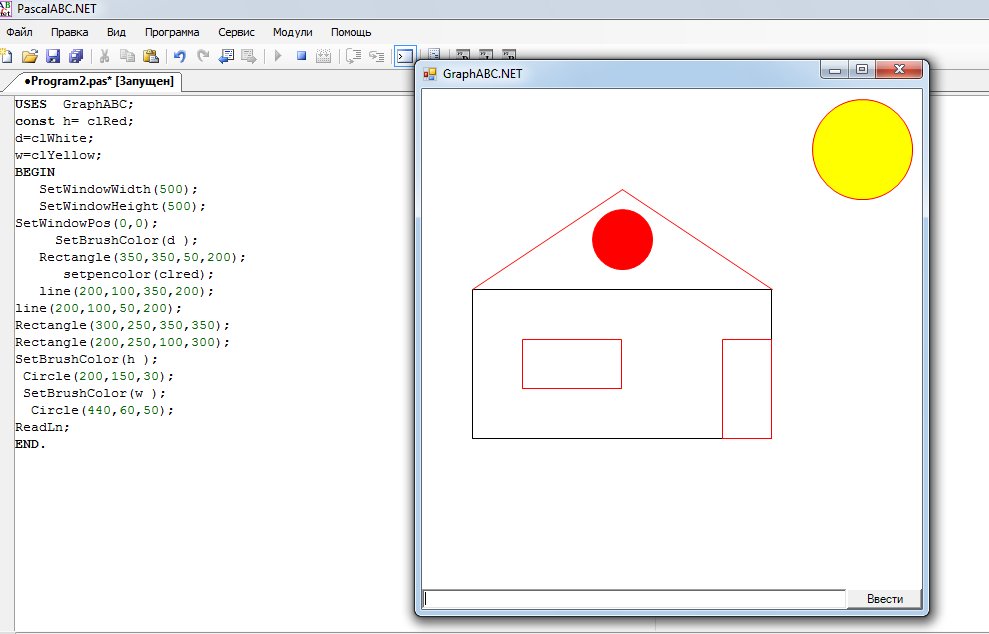Viewport: 989px width, 634px height.
Task: Open the Сервис menu
Action: 237,32
